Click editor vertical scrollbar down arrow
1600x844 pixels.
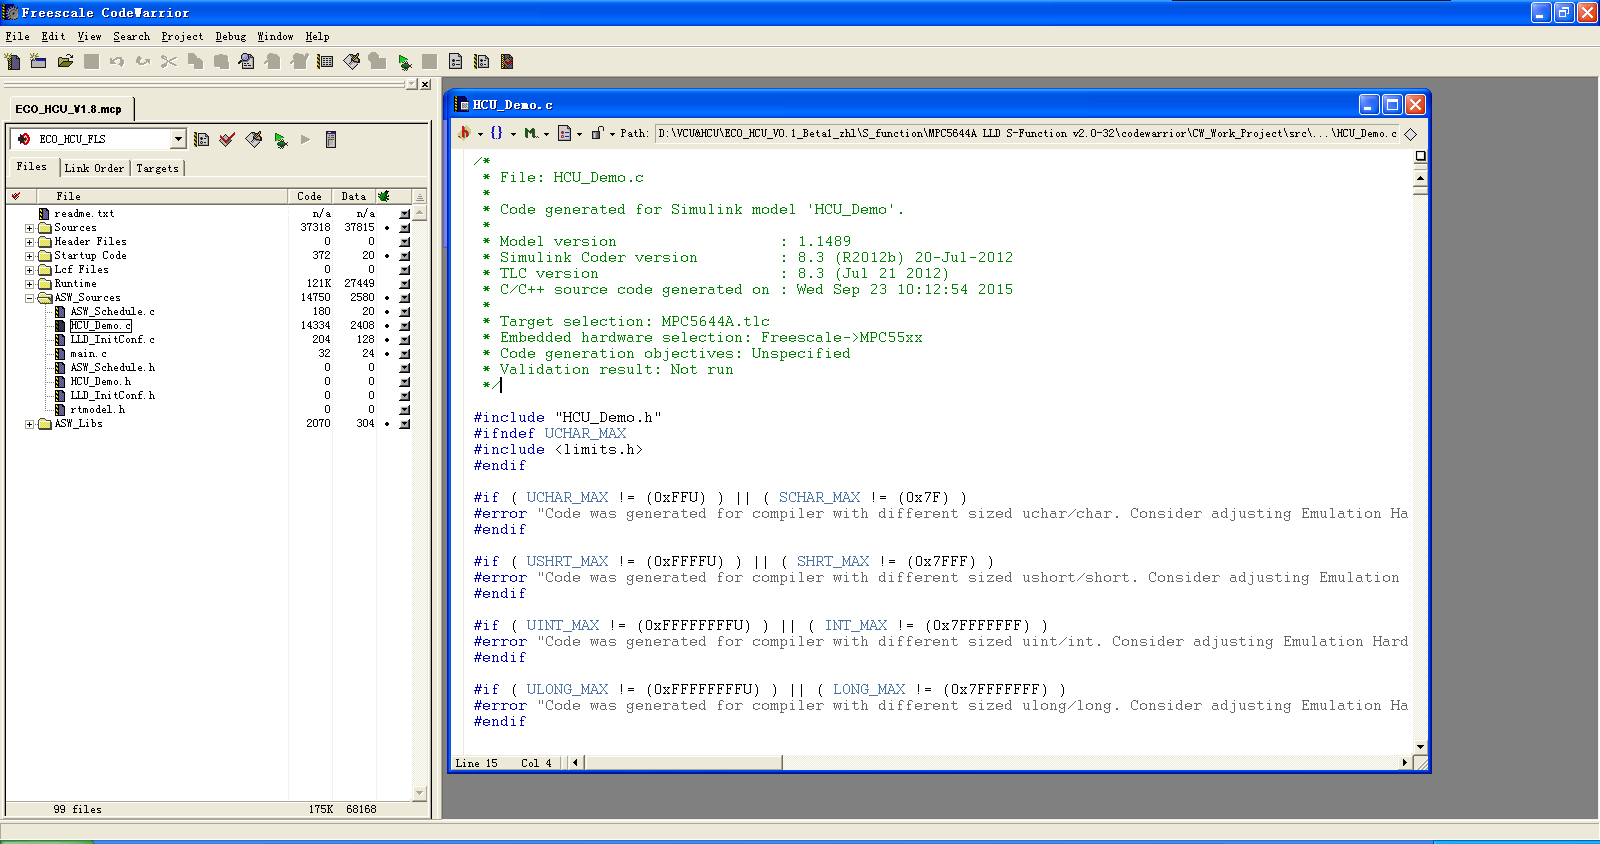point(1420,747)
